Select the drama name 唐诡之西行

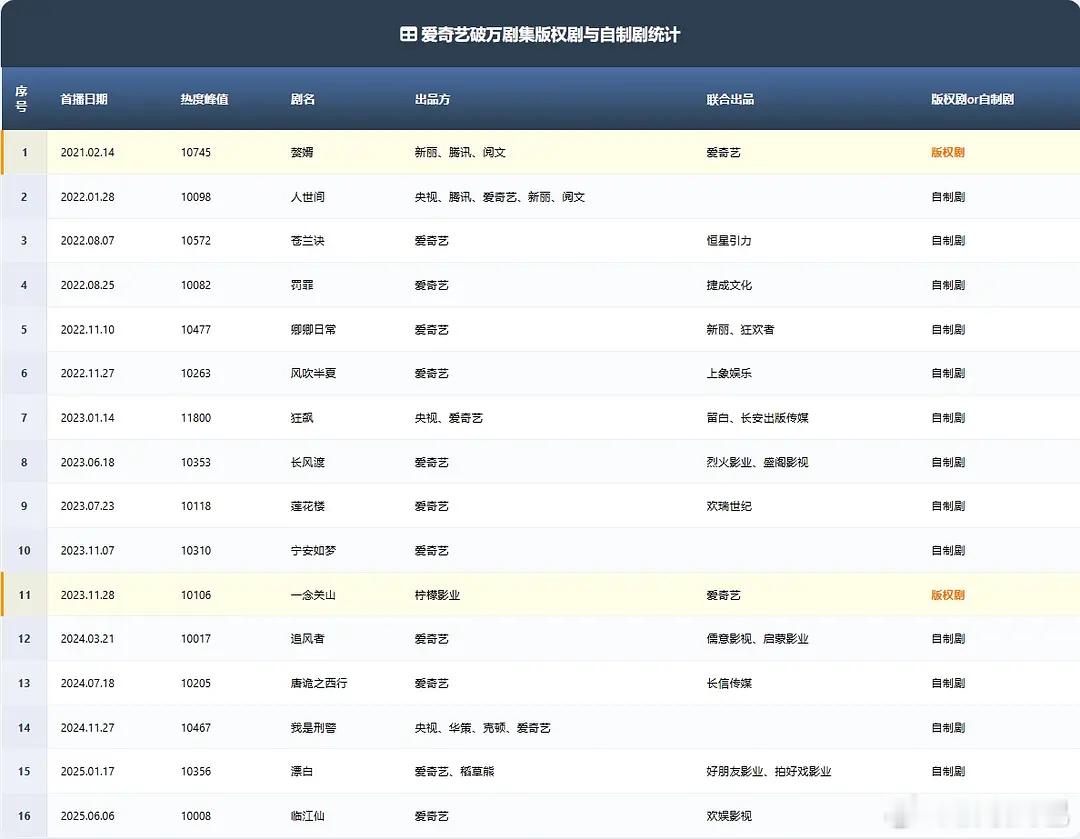pos(319,683)
